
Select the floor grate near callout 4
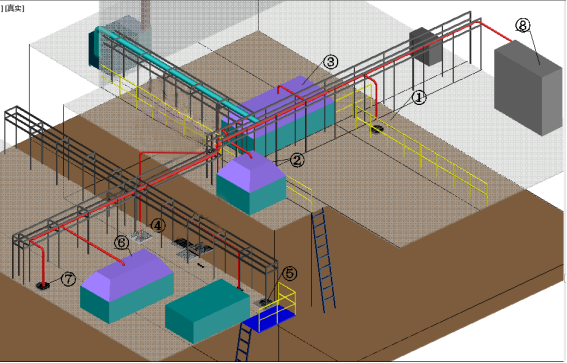click(x=141, y=236)
